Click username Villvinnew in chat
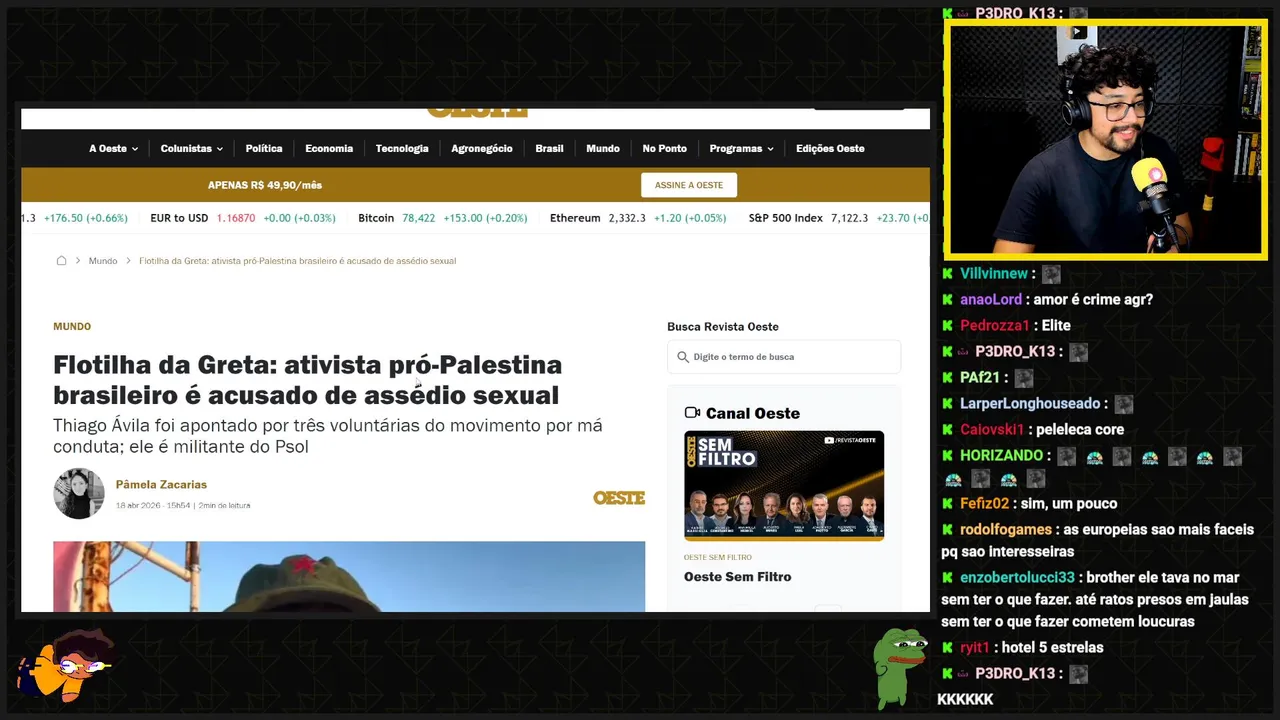1280x720 pixels. pyautogui.click(x=994, y=273)
